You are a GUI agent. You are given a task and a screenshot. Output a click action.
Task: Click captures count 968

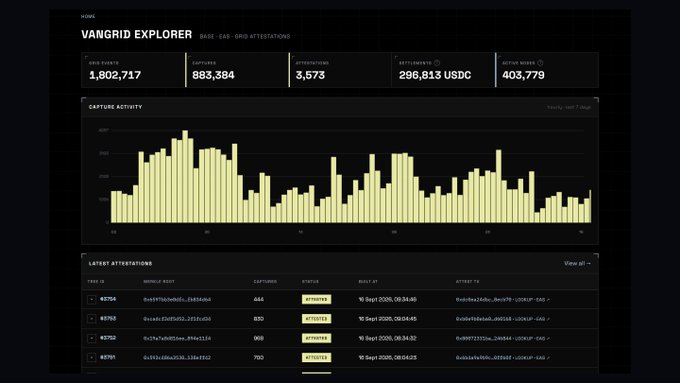point(258,338)
